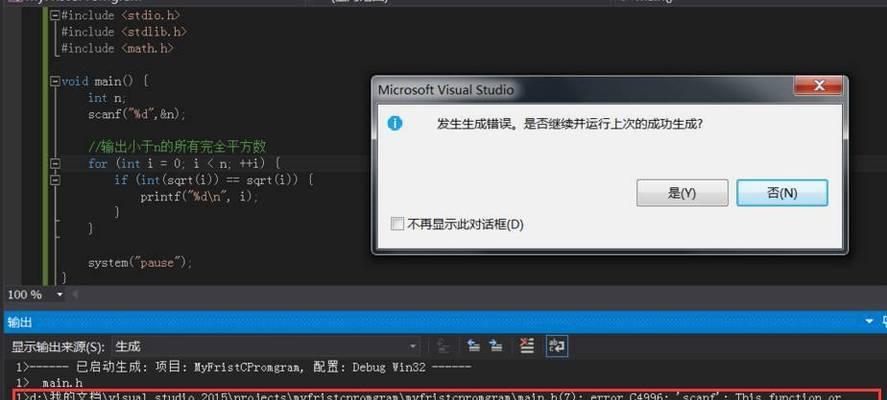
Task: Close the Microsoft Visual Studio dialog
Action: click(x=818, y=87)
